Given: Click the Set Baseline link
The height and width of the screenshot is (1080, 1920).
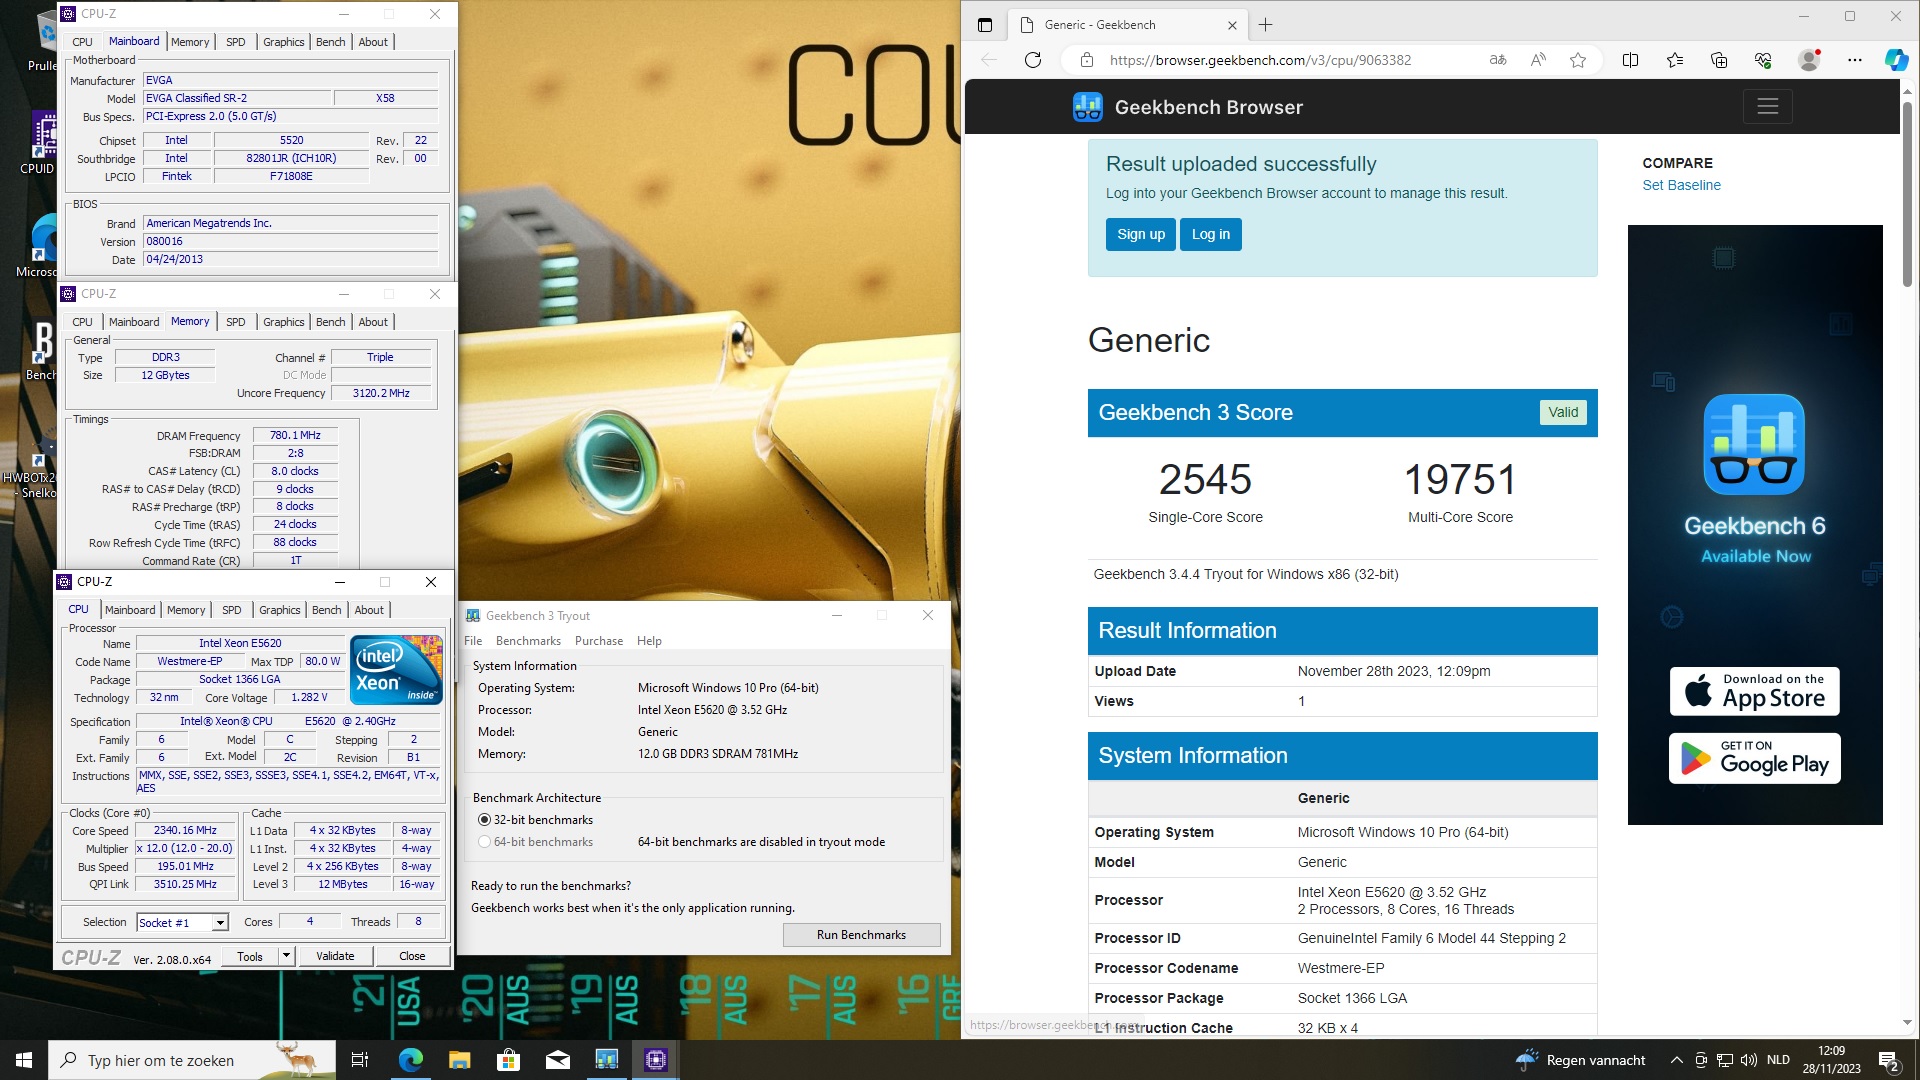Looking at the screenshot, I should pos(1681,185).
